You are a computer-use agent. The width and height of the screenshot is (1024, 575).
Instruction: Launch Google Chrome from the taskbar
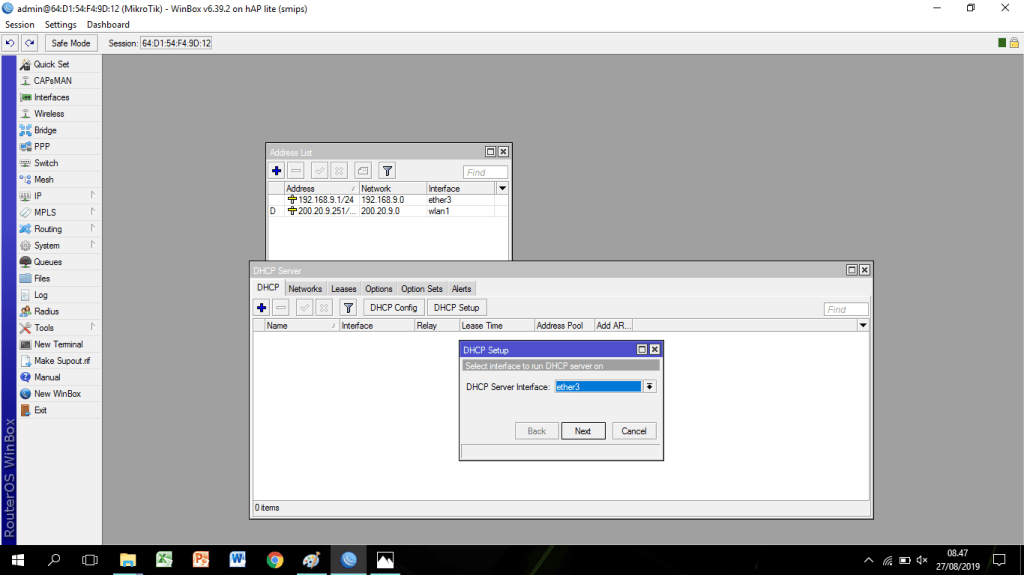(x=275, y=560)
